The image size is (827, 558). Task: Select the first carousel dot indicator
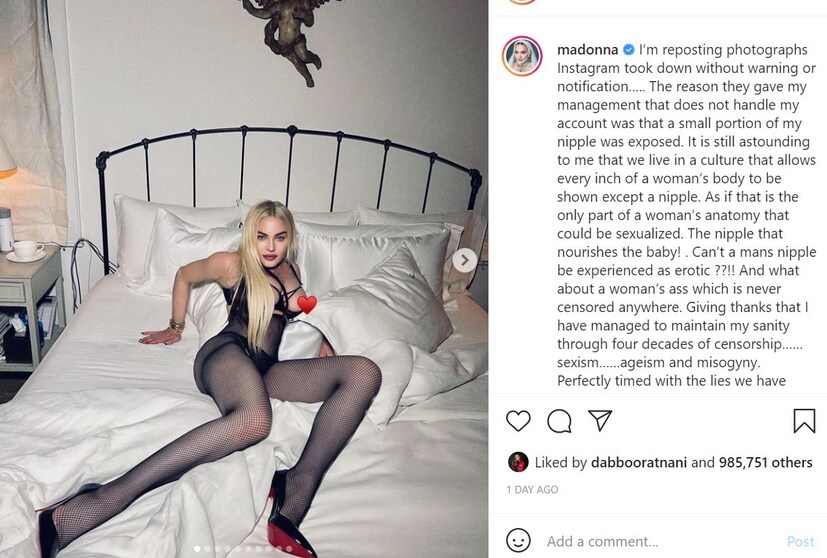[197, 549]
